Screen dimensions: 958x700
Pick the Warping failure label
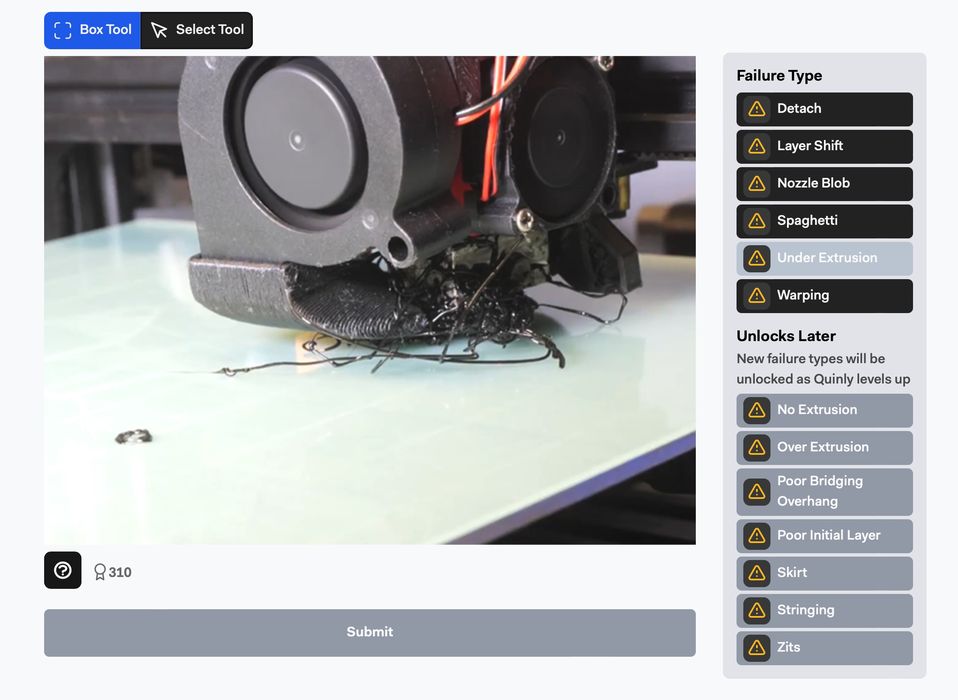pyautogui.click(x=824, y=296)
